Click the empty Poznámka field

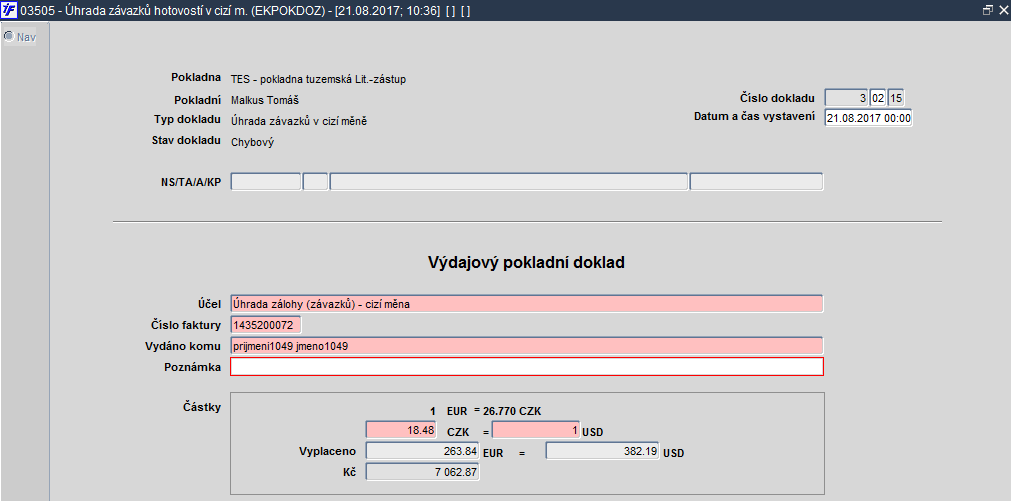(x=527, y=366)
